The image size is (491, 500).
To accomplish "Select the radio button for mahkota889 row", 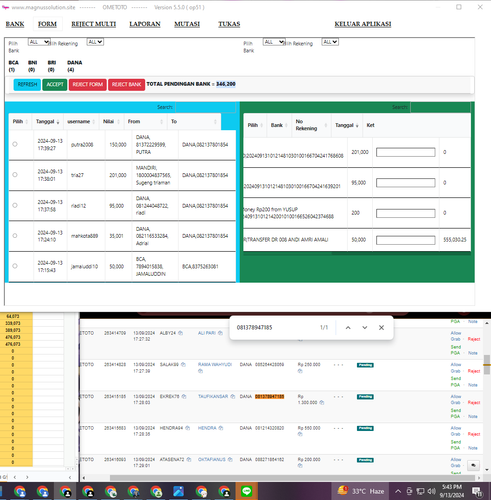I will coord(15,236).
